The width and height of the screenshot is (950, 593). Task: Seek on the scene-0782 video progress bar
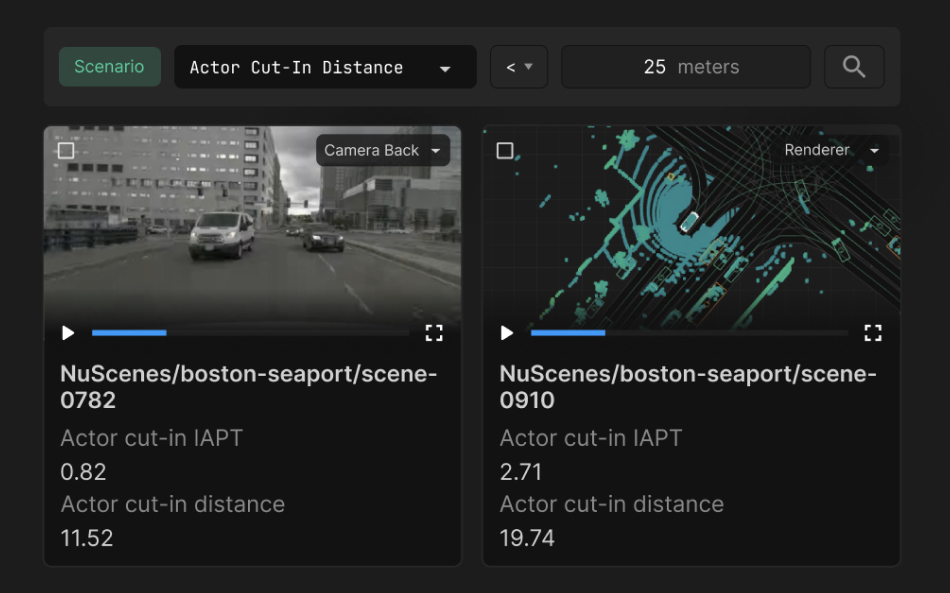pos(250,333)
